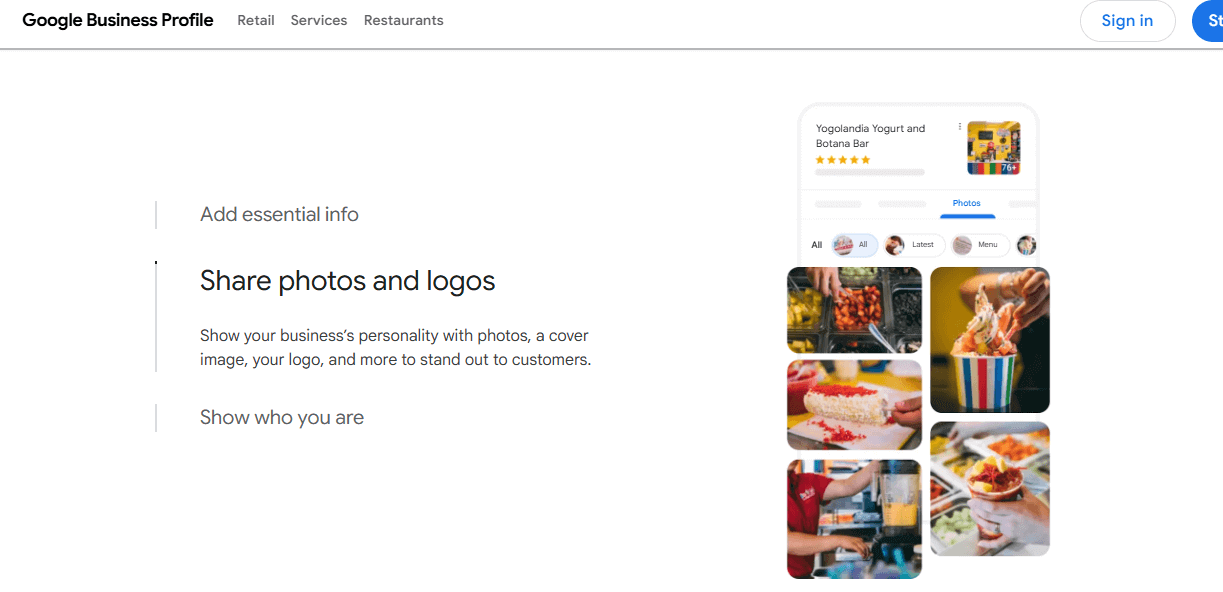Open the Restaurants menu item
The image size is (1223, 592).
(x=403, y=20)
